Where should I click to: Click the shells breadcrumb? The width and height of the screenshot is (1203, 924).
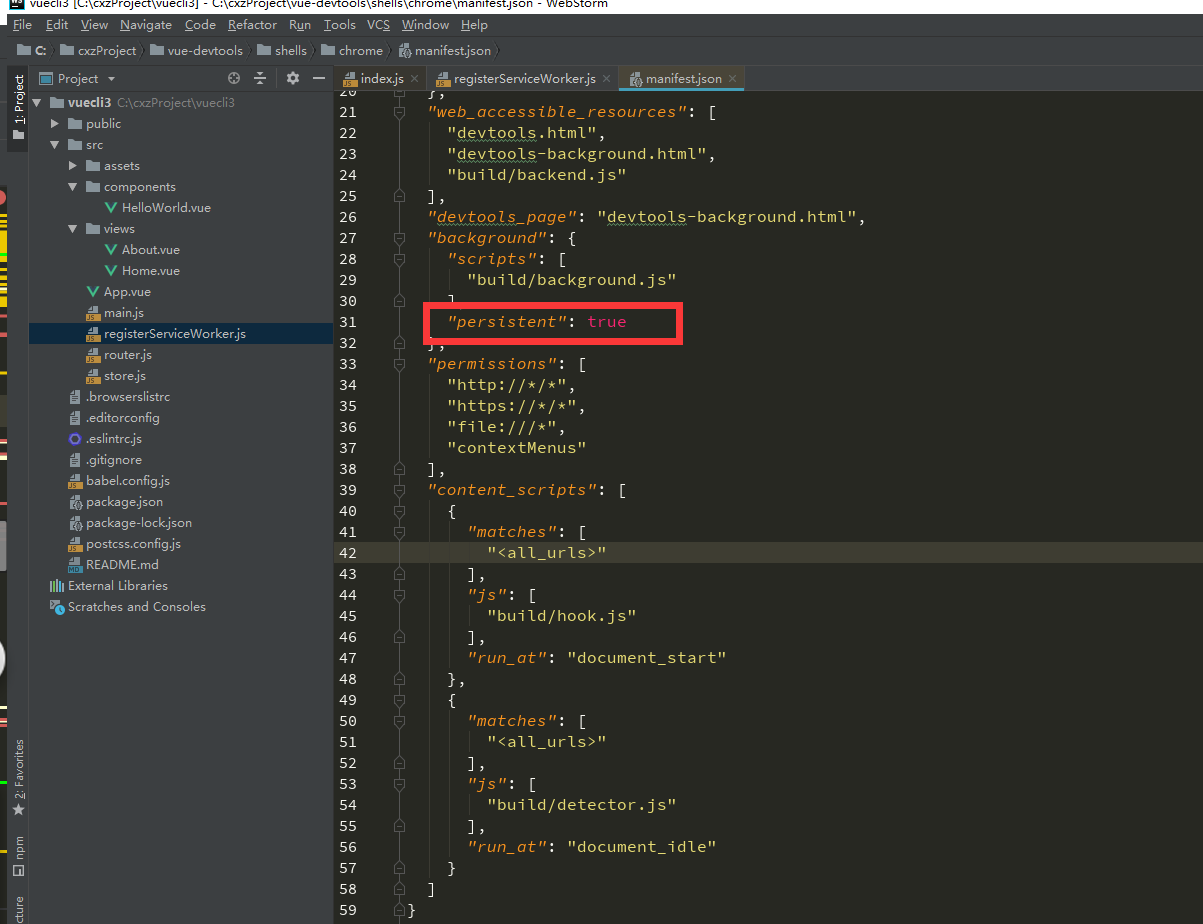(x=282, y=50)
